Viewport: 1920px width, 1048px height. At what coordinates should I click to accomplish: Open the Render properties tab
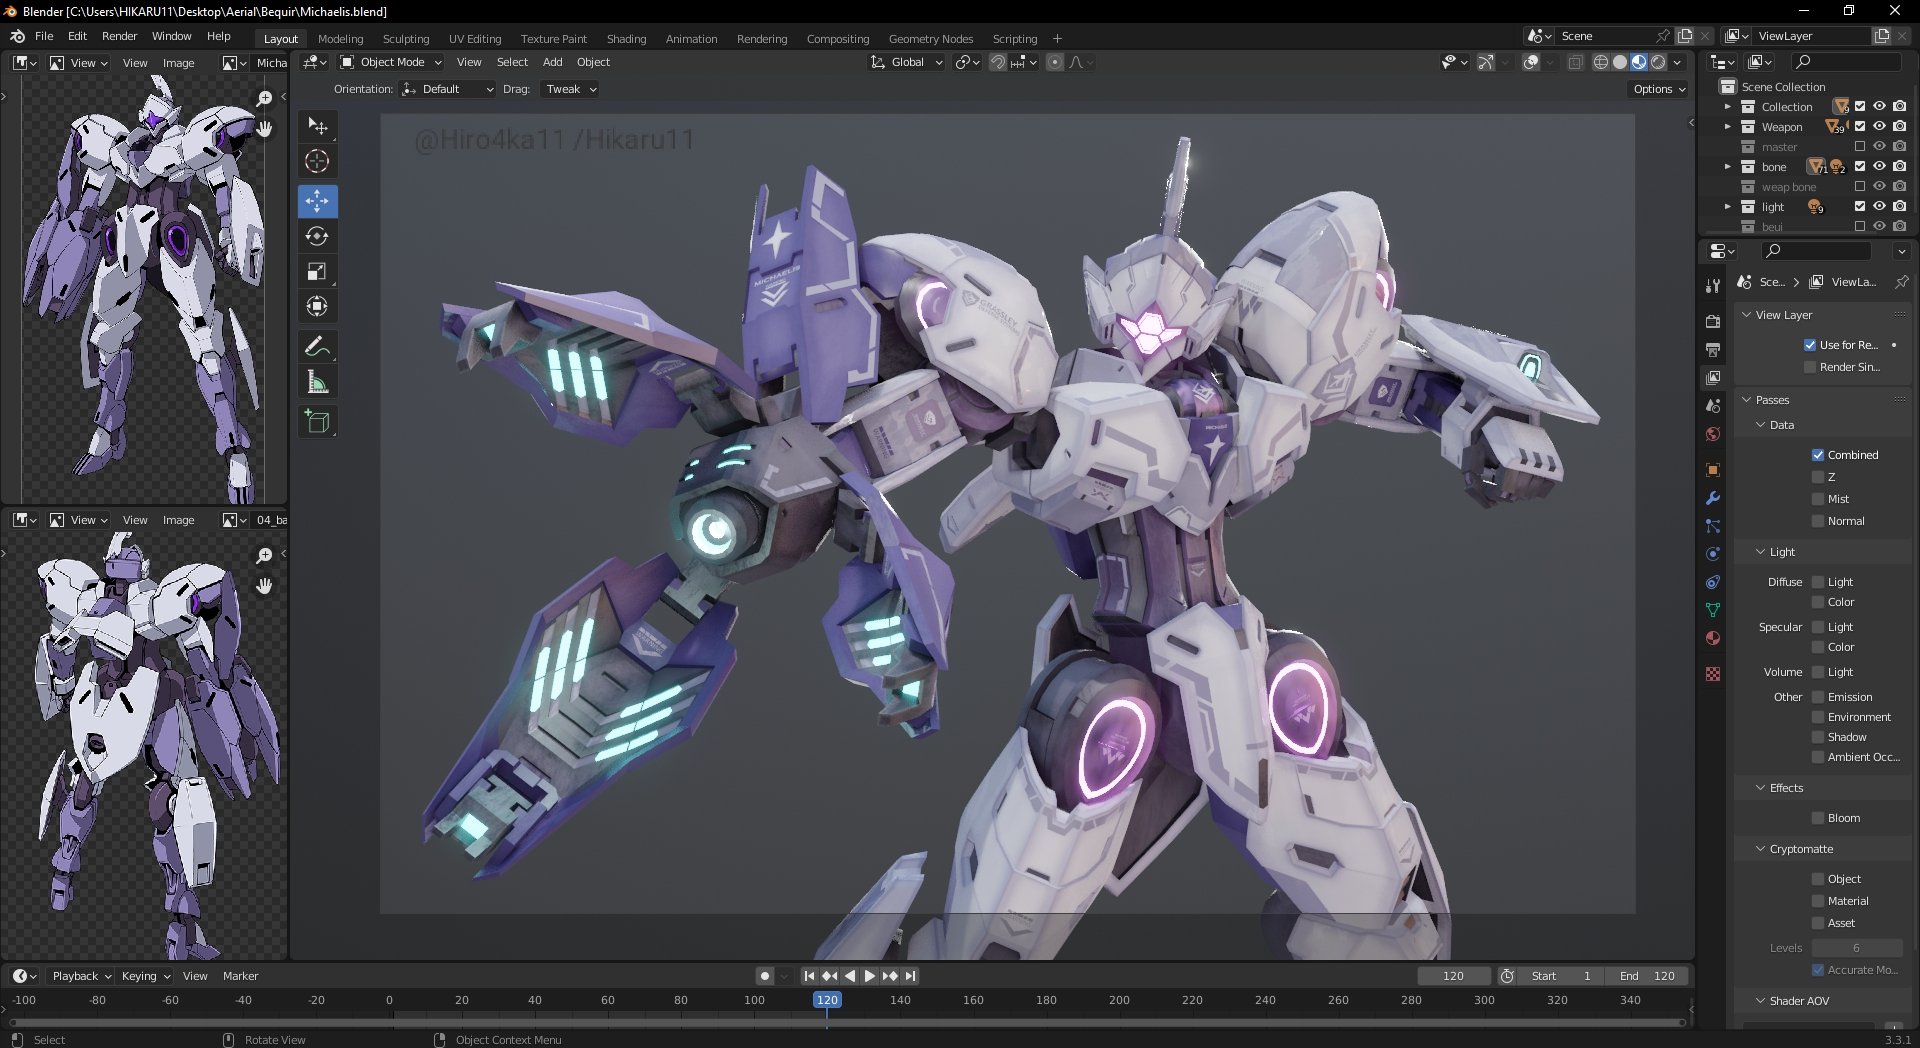pos(1713,321)
